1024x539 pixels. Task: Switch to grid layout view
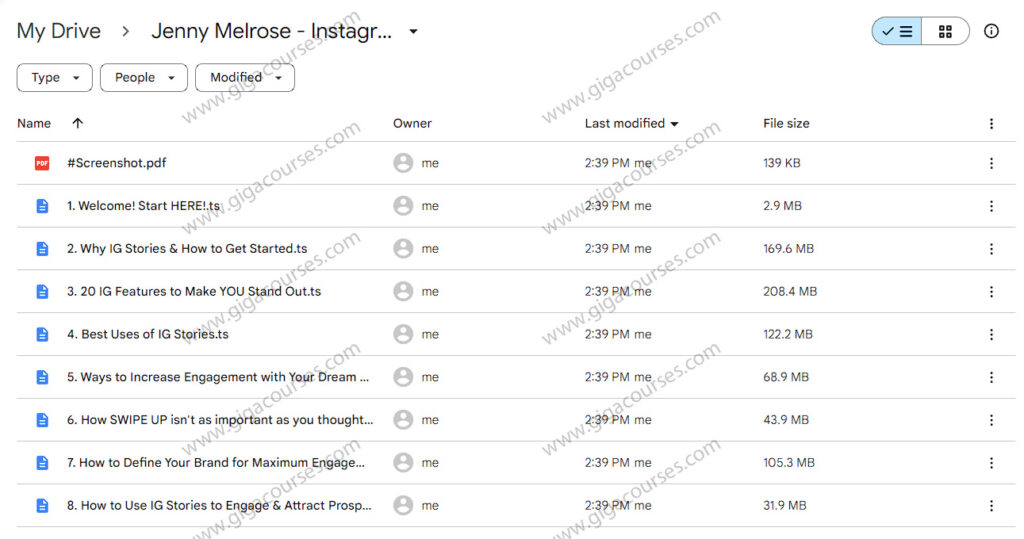[945, 31]
